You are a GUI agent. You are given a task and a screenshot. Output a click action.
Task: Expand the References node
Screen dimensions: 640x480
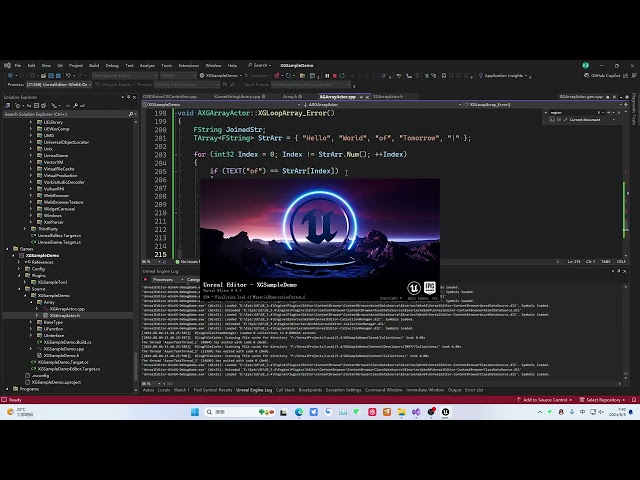(x=19, y=262)
